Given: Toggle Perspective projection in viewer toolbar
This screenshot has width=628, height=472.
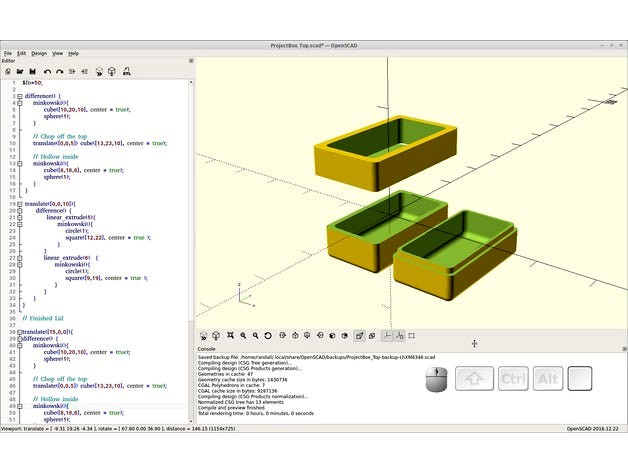Looking at the screenshot, I should click(359, 336).
